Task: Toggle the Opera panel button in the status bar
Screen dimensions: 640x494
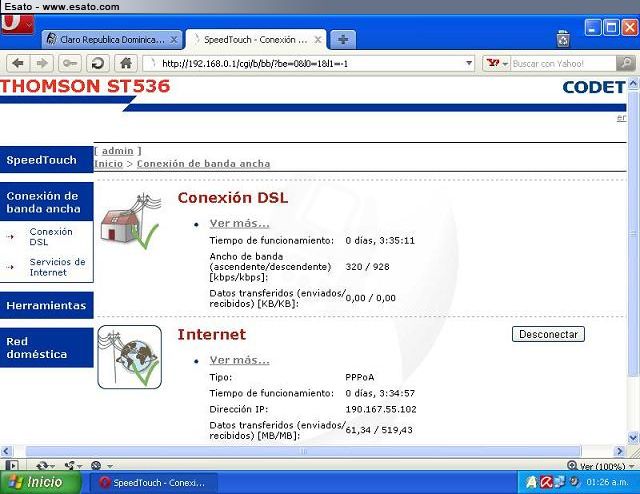Action: 12,465
